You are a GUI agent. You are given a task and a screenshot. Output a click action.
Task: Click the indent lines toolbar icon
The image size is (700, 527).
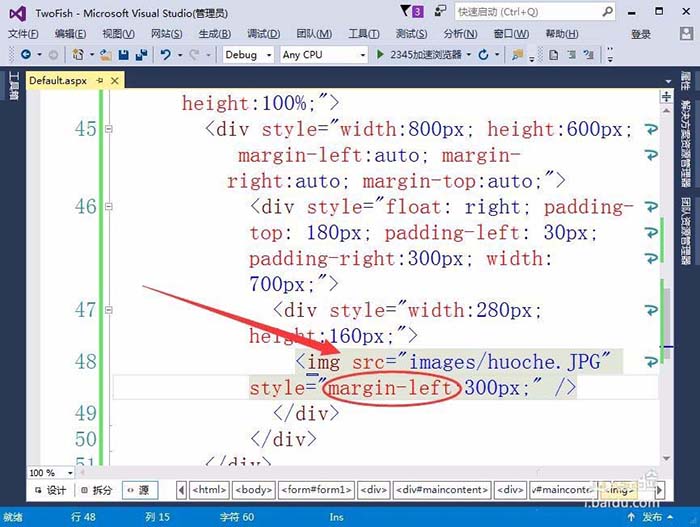[571, 55]
